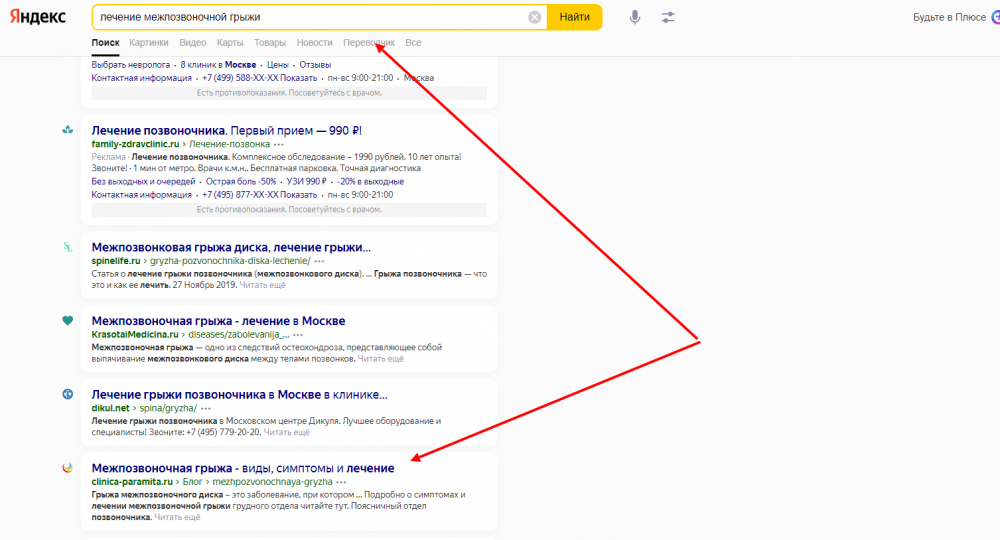The width and height of the screenshot is (1000, 540).
Task: Click the KrasotaiMedicina heart favicon
Action: click(x=67, y=321)
